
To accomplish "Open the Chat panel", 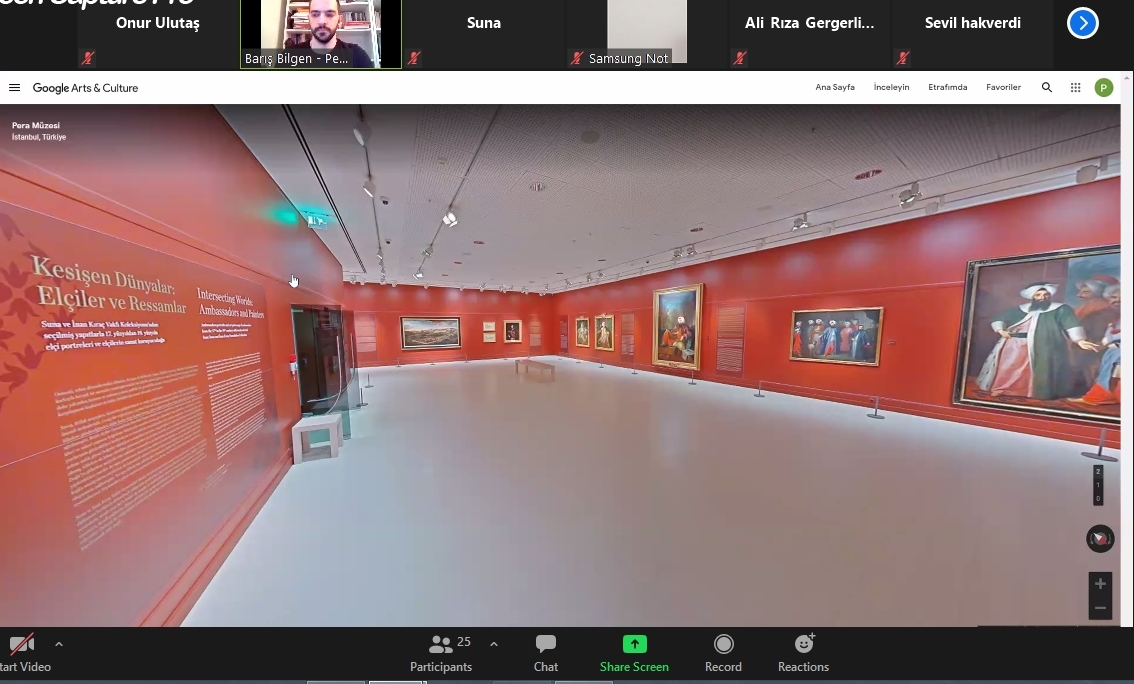I will 546,653.
